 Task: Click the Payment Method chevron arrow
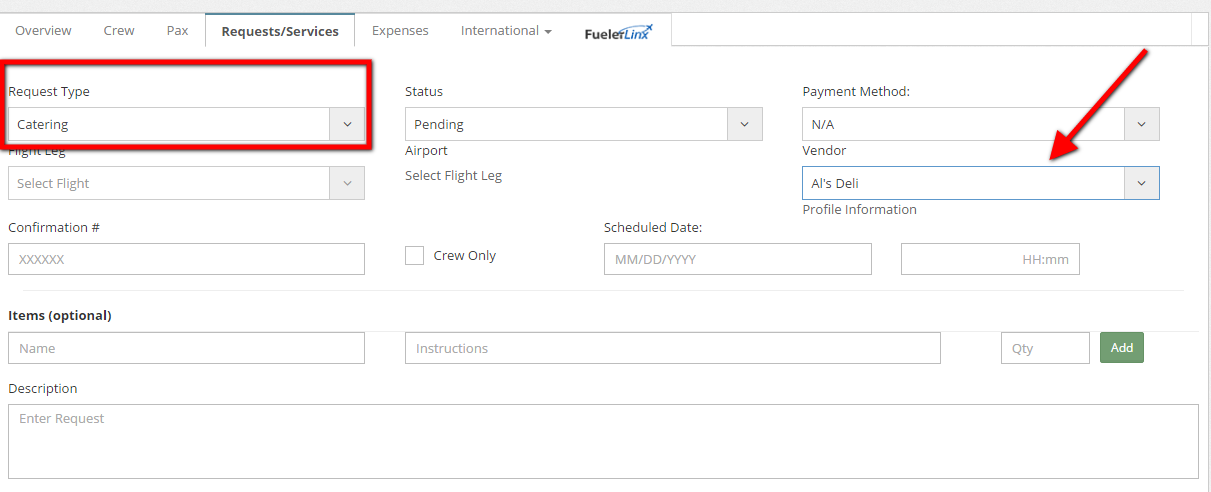coord(1142,124)
